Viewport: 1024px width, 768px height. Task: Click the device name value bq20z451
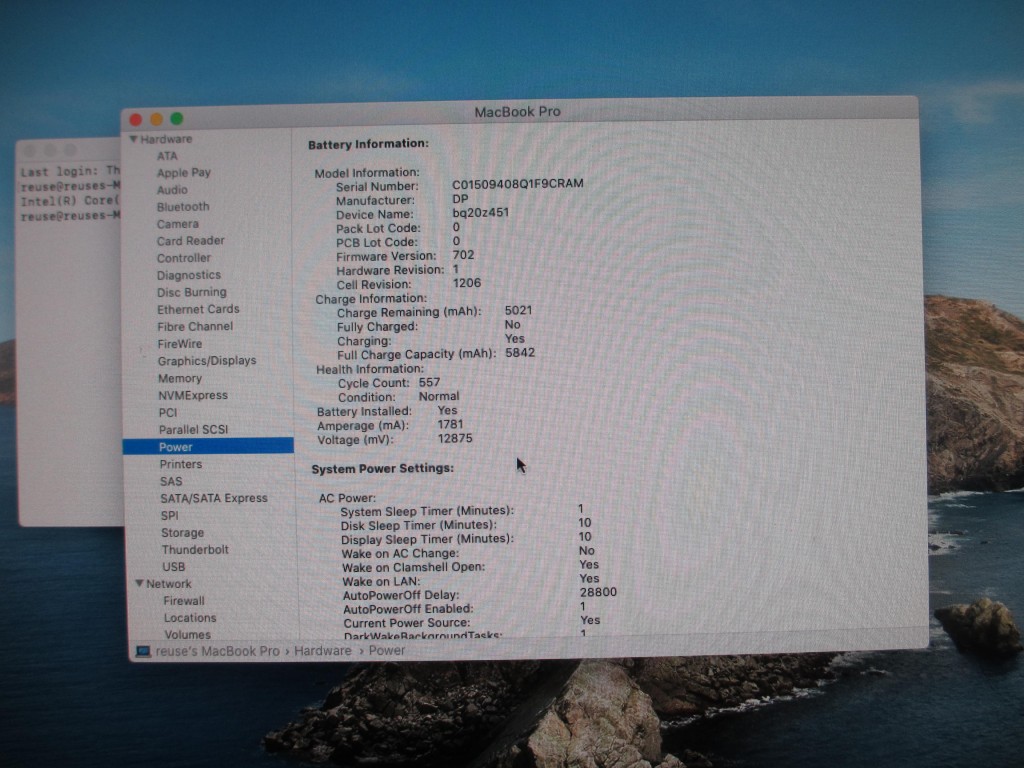point(480,213)
